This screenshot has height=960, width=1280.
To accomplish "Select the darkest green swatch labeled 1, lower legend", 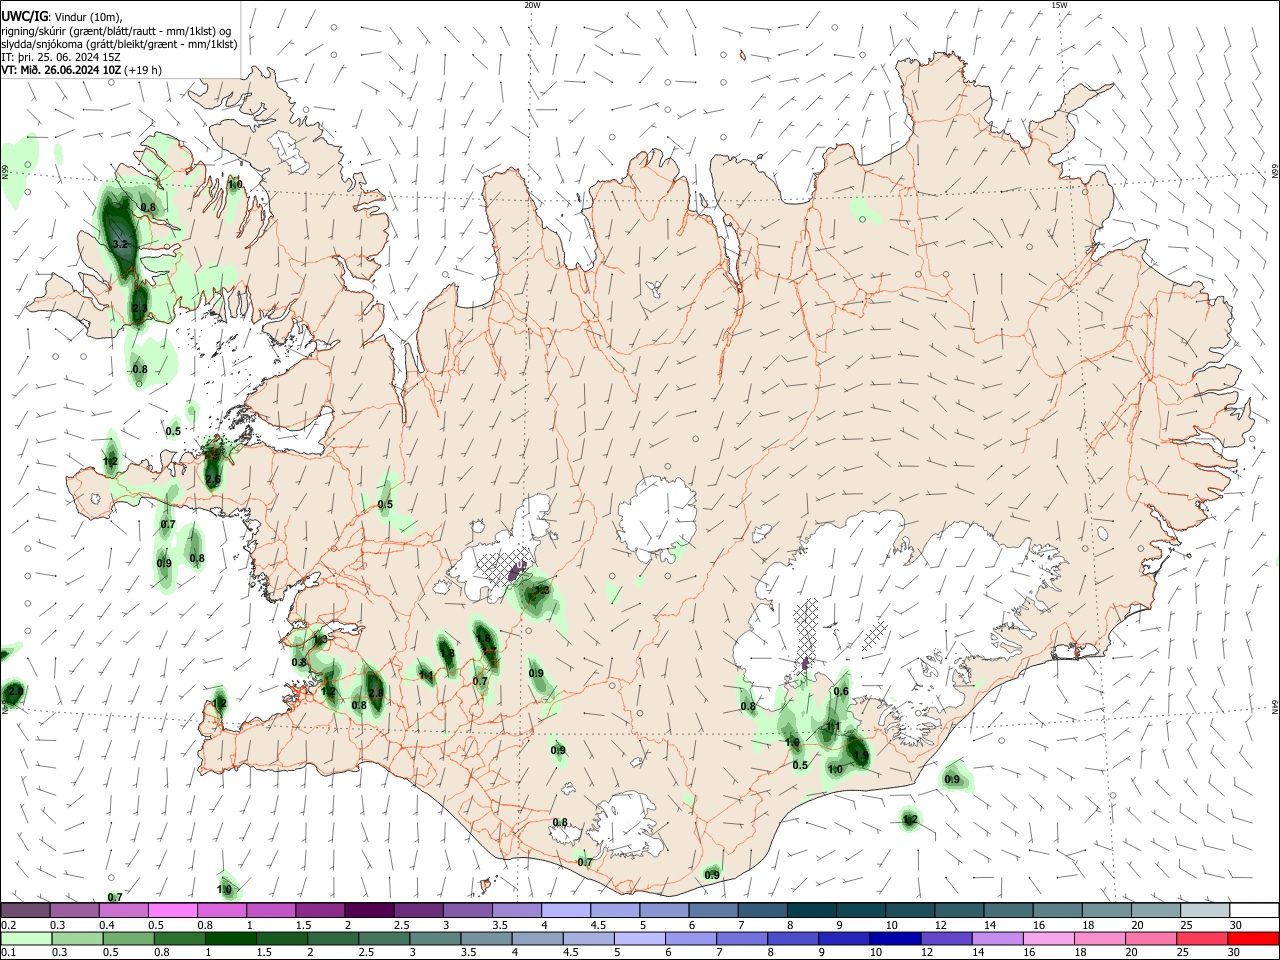I will point(230,939).
